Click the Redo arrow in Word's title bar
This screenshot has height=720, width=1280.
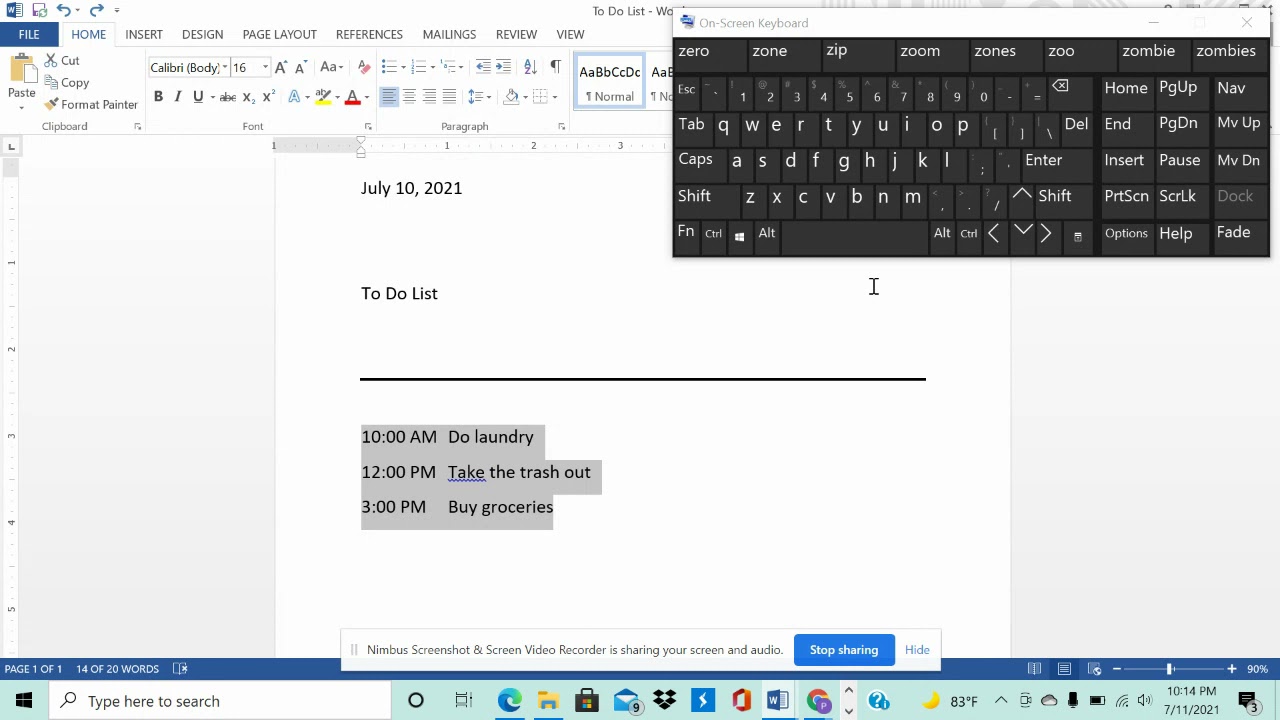96,10
